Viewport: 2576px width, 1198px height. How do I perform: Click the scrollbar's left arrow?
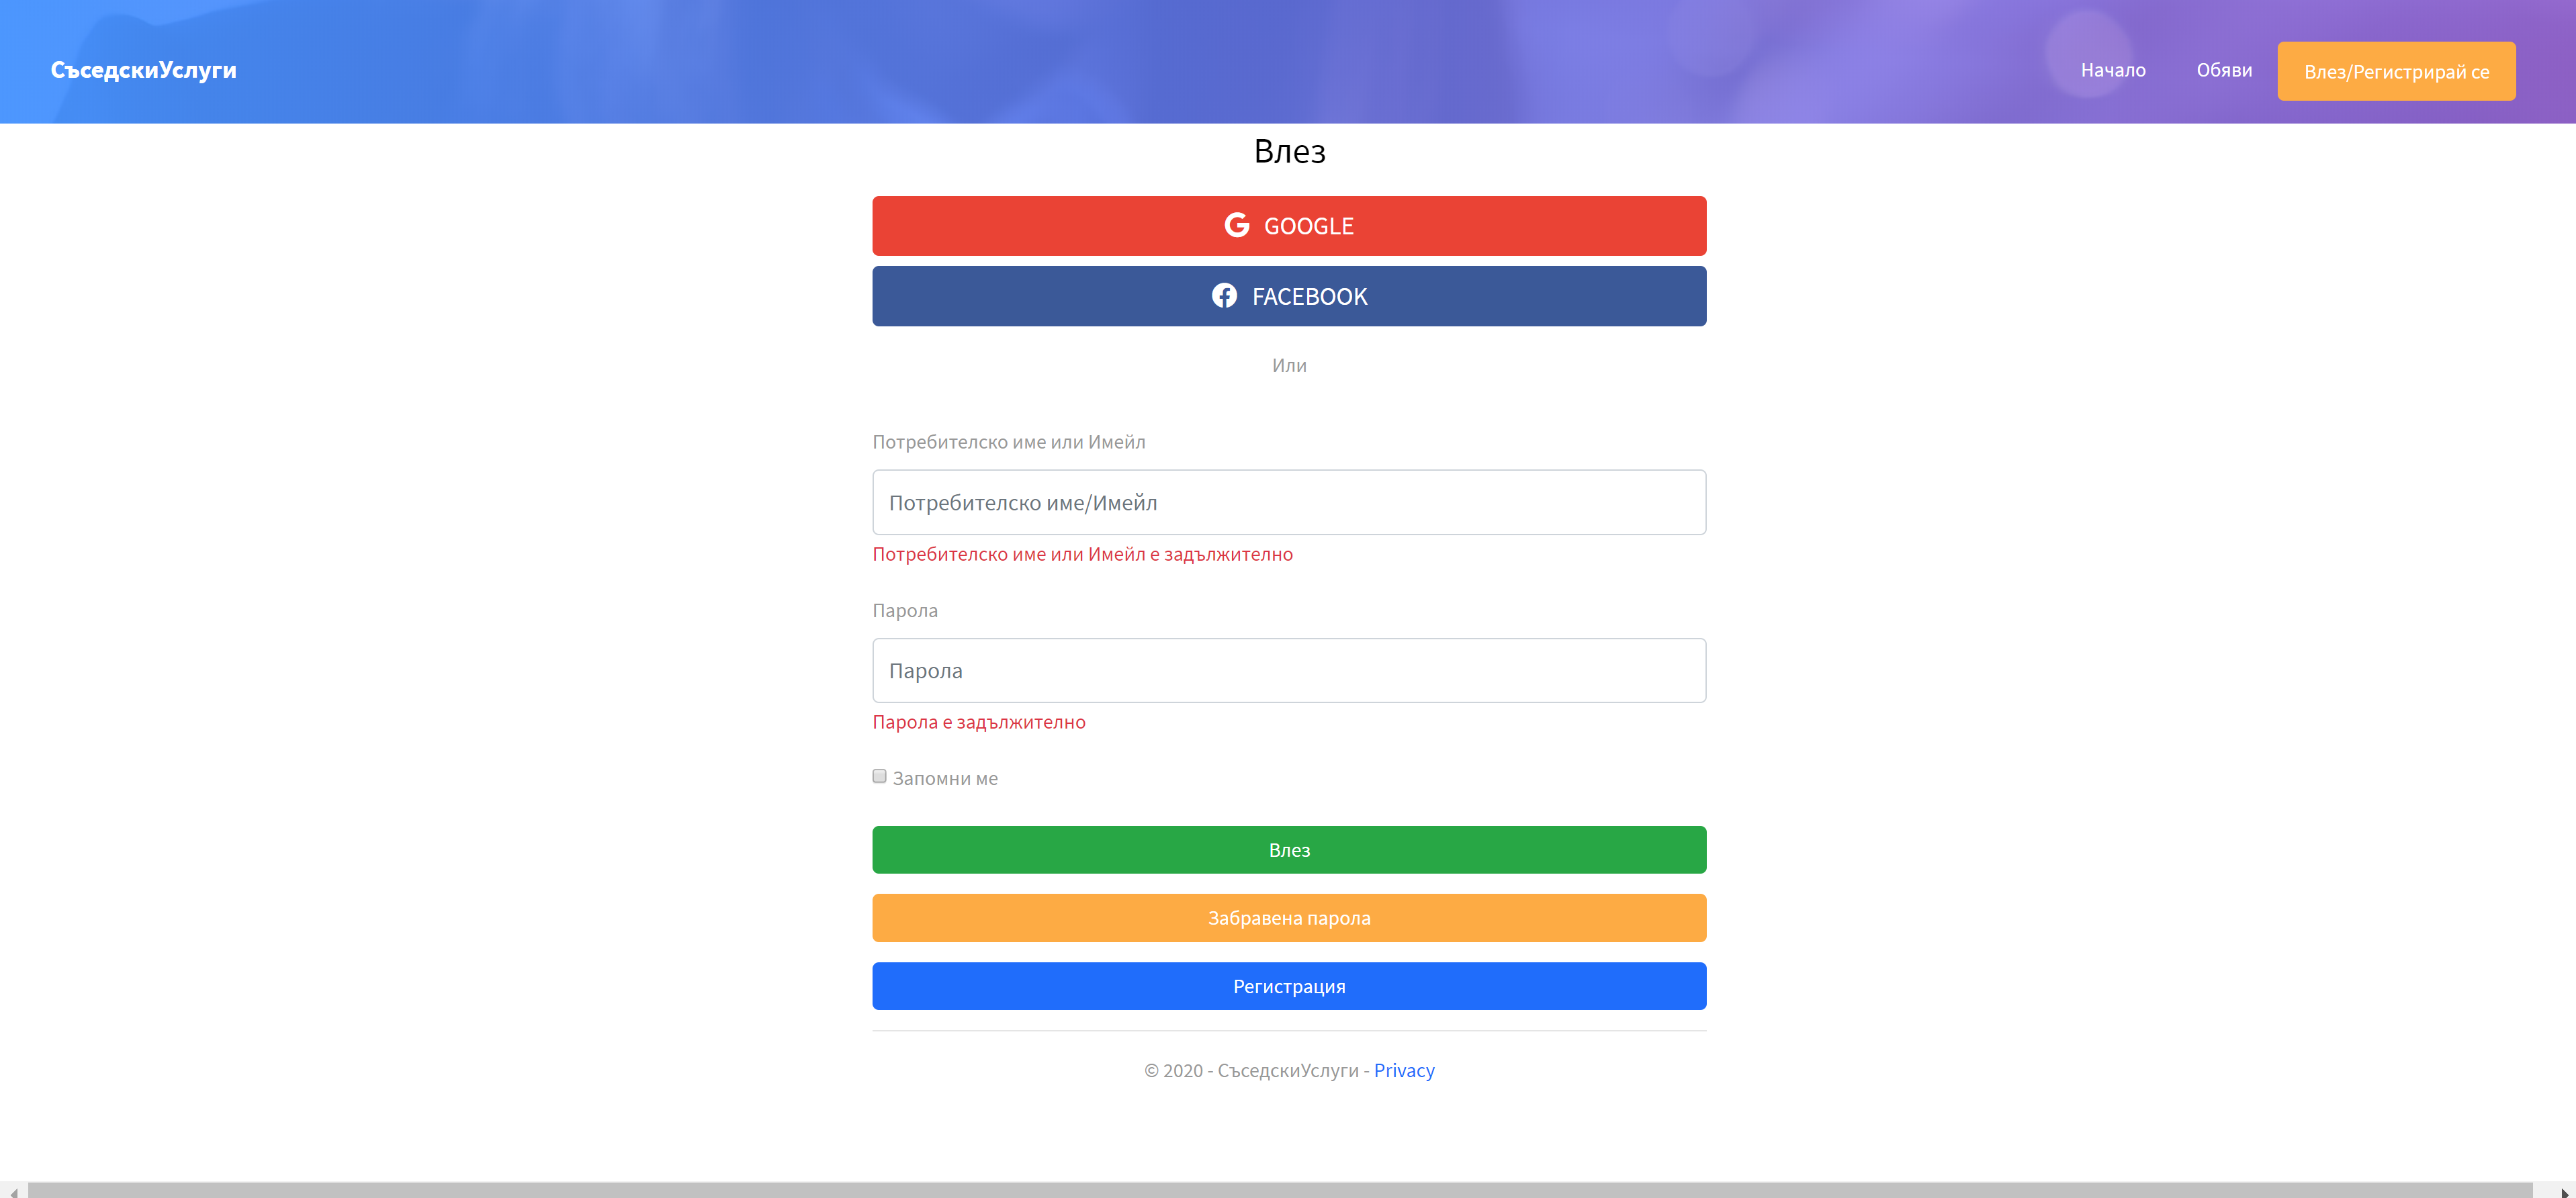tap(12, 1191)
